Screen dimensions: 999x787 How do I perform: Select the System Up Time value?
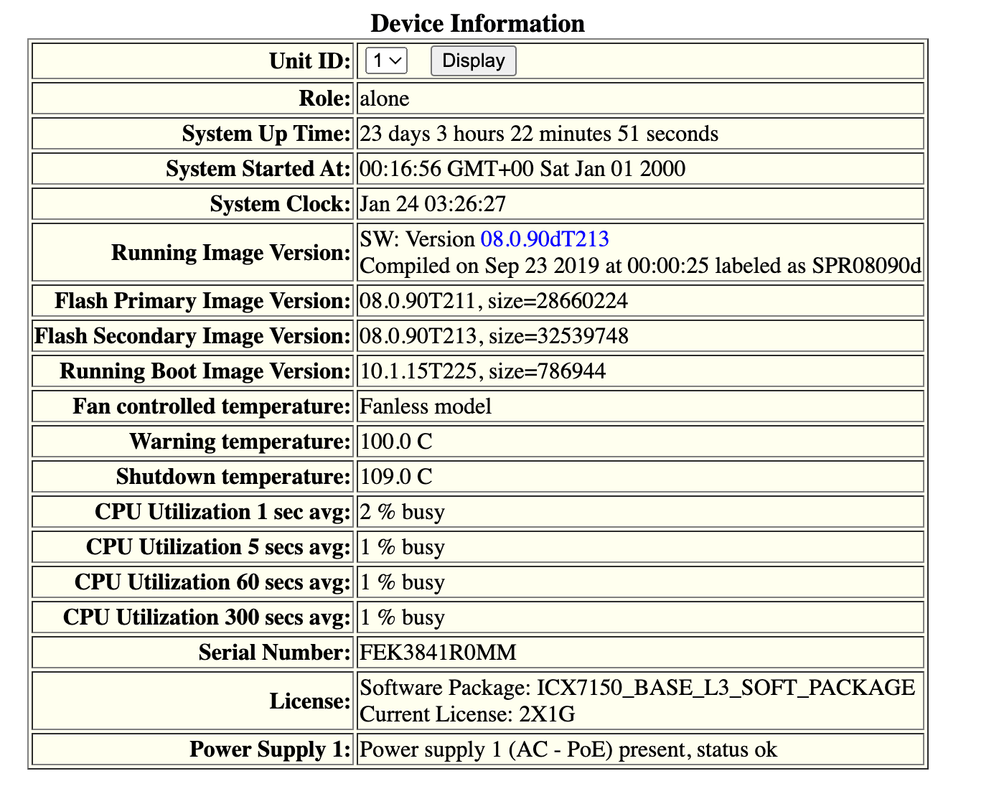tap(538, 133)
